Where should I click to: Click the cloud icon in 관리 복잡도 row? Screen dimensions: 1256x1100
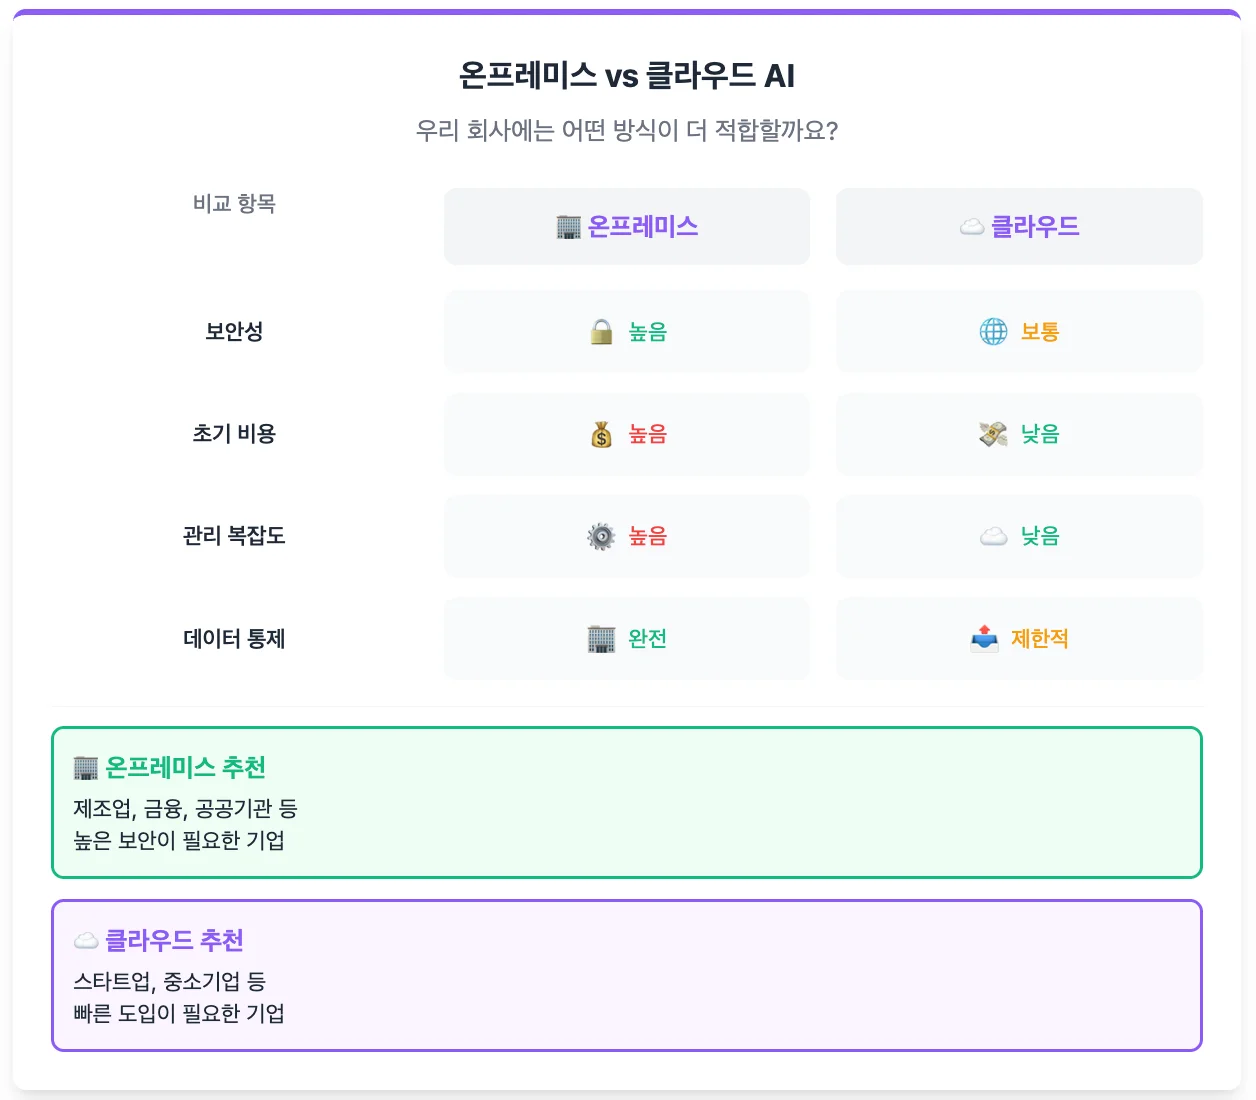click(993, 537)
